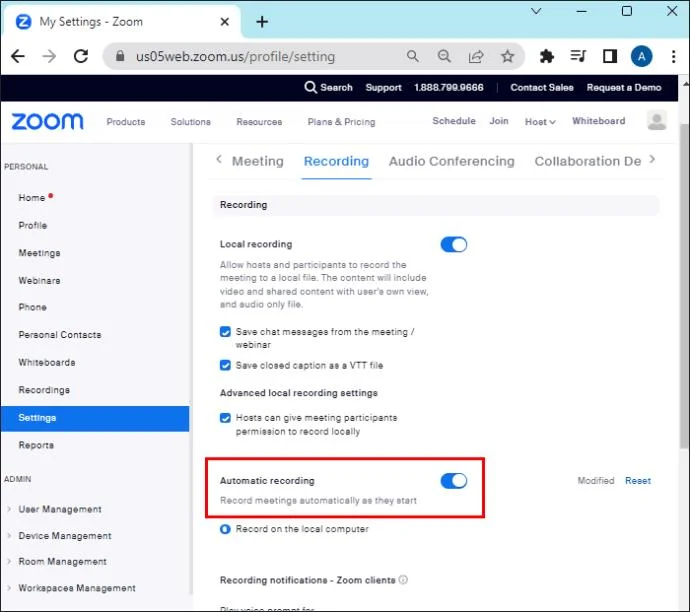Viewport: 690px width, 612px height.
Task: Open Phone in sidebar
Action: point(32,307)
